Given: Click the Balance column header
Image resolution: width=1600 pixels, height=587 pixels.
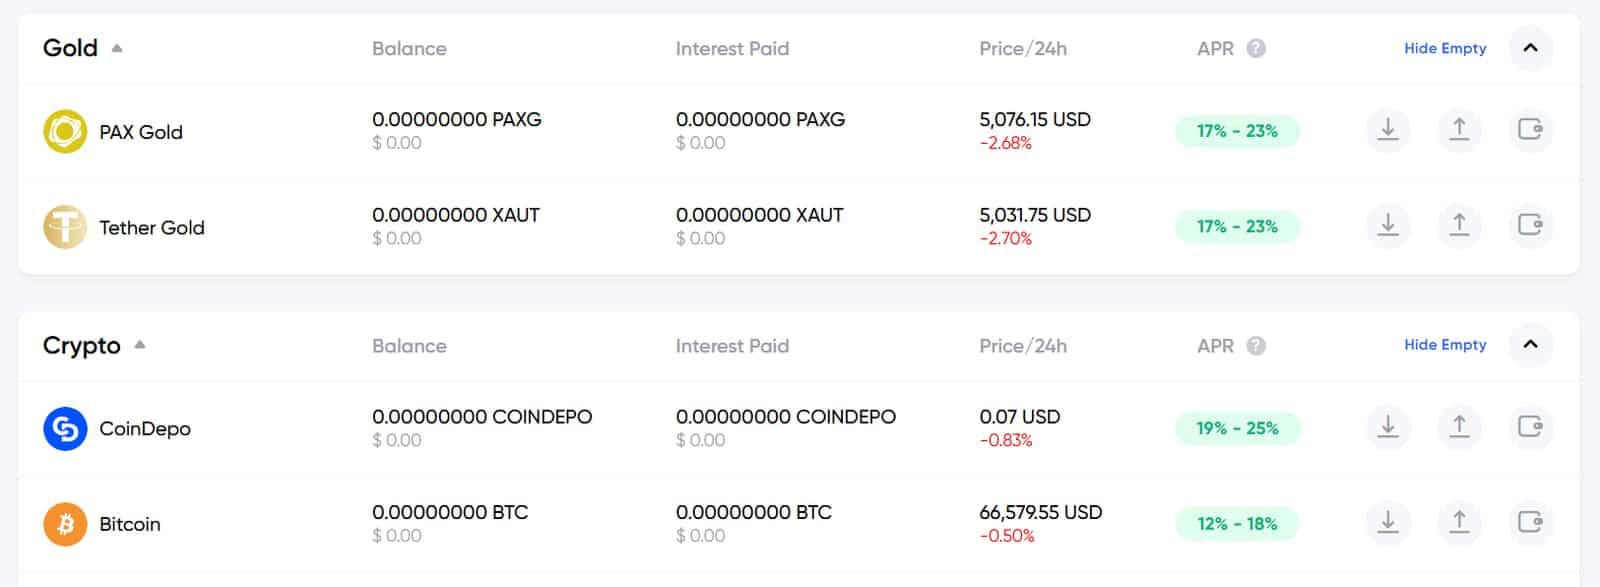Looking at the screenshot, I should (409, 48).
